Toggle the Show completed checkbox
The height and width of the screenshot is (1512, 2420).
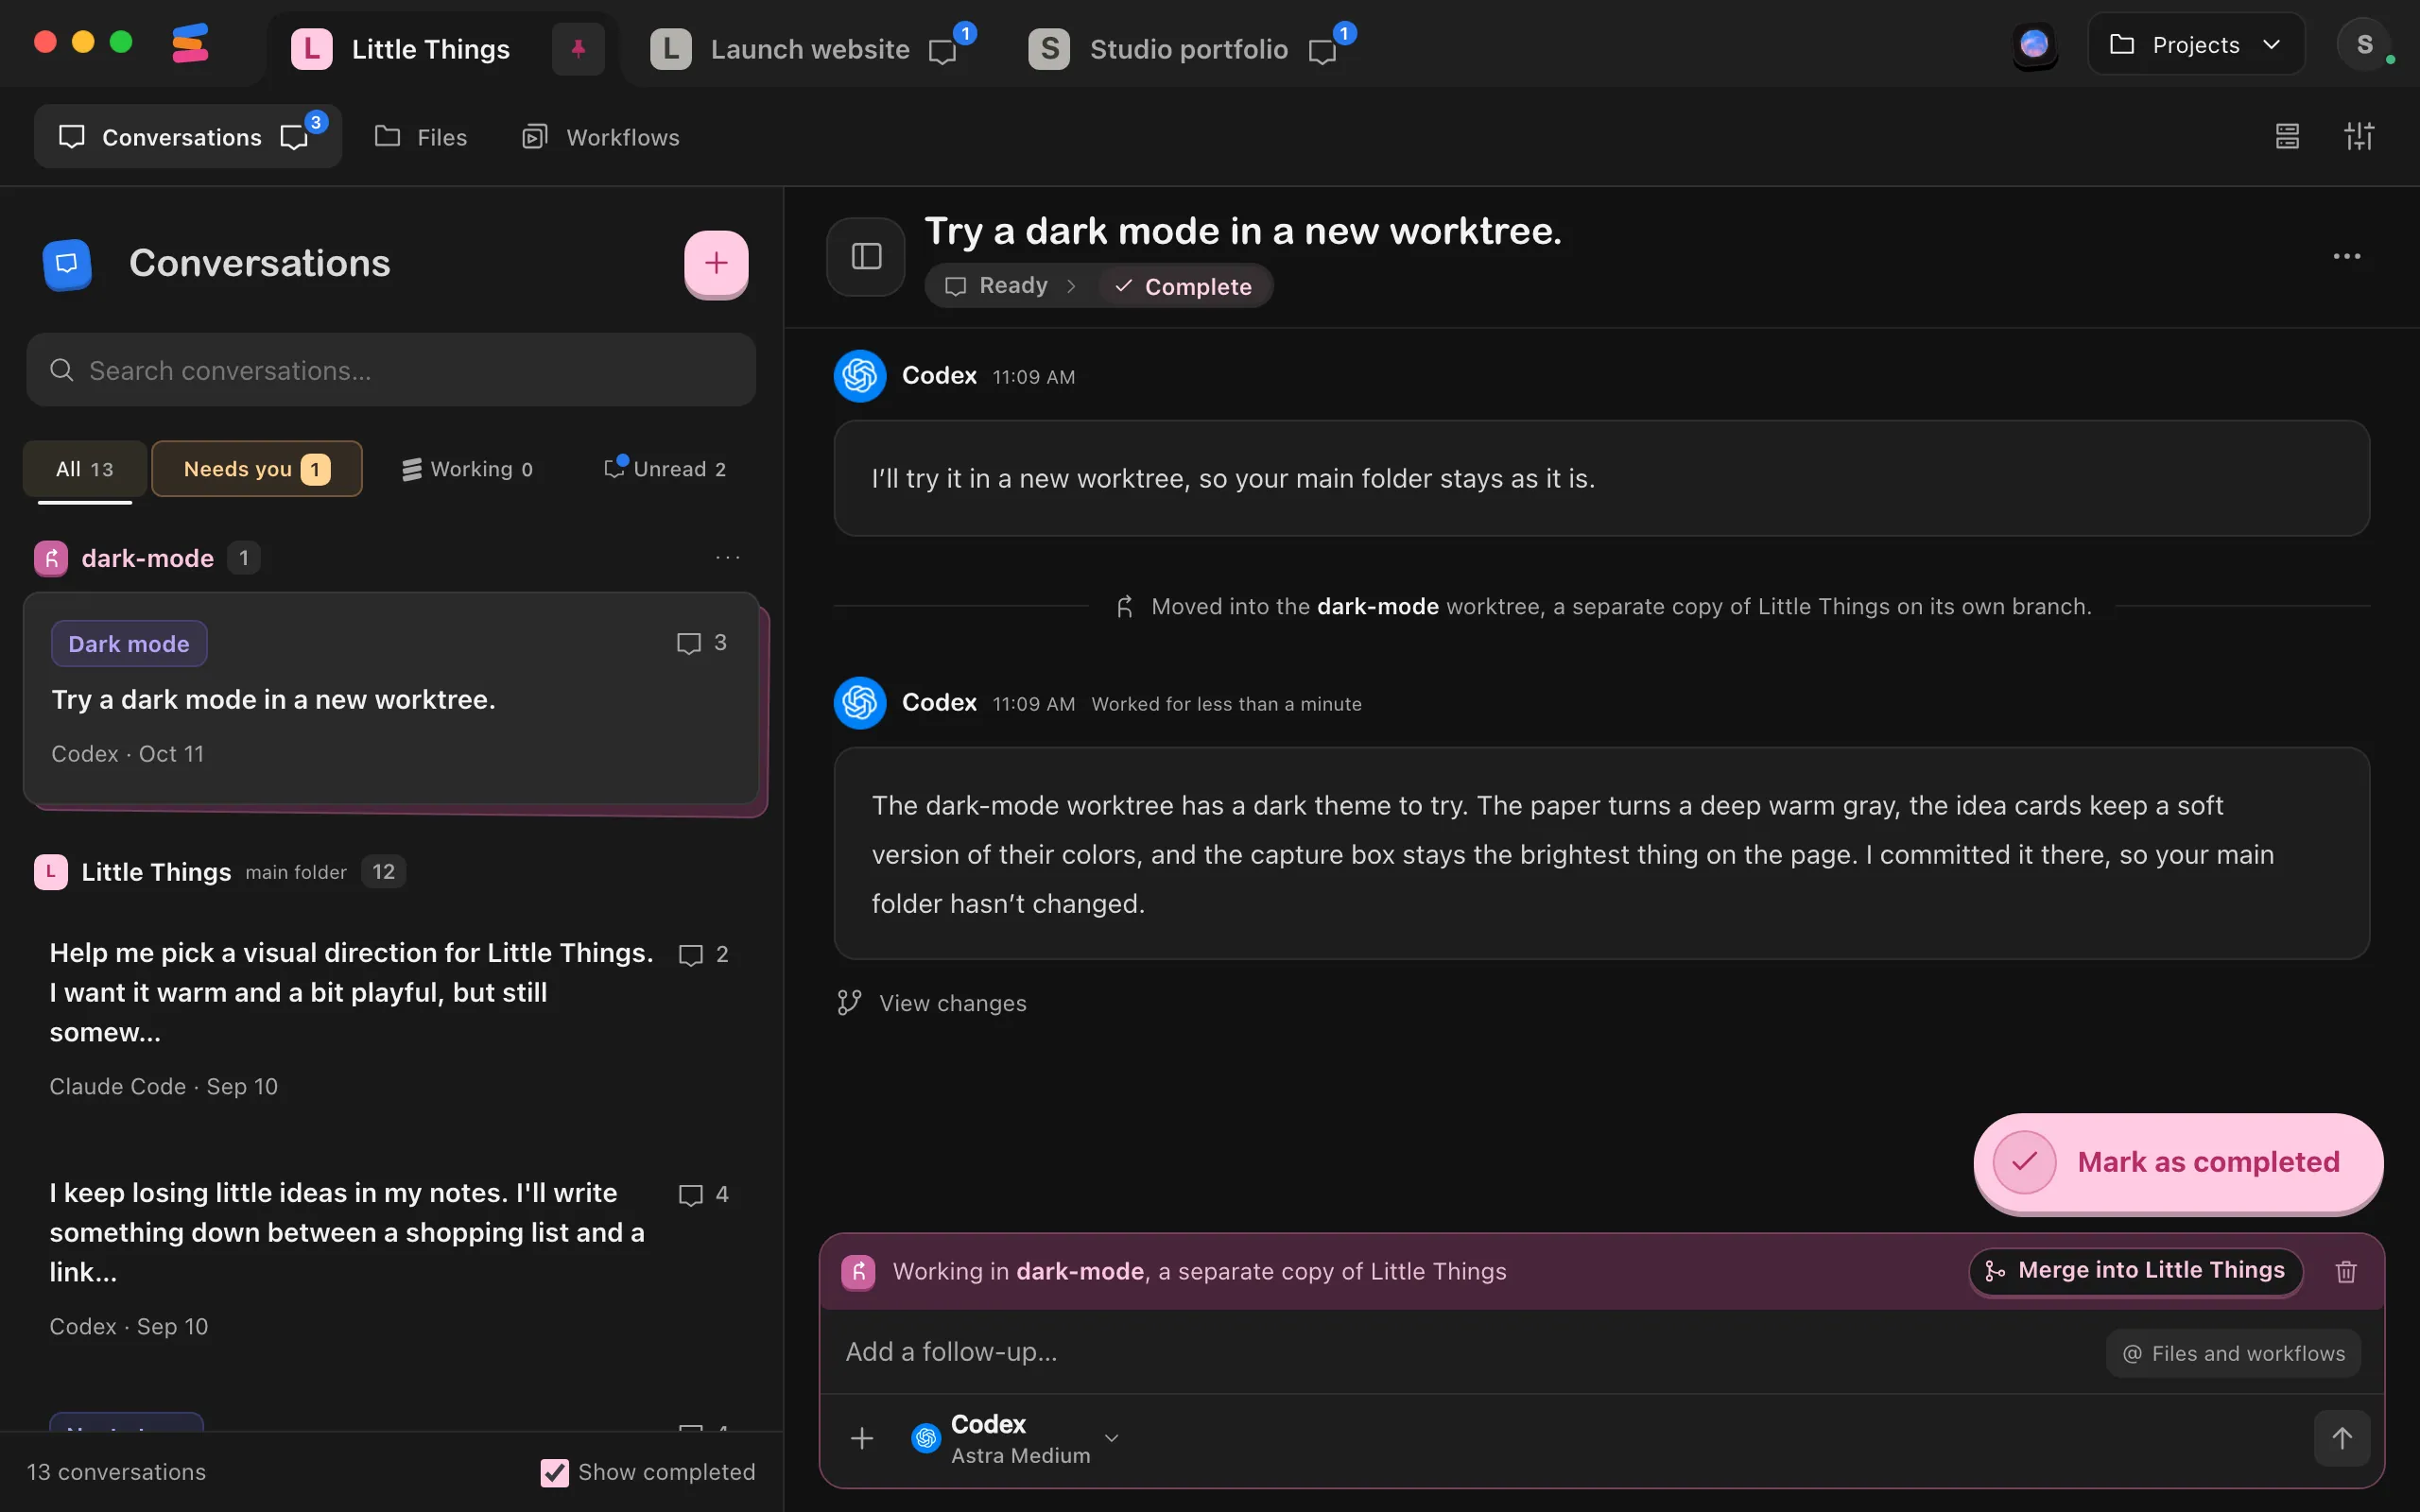point(554,1472)
